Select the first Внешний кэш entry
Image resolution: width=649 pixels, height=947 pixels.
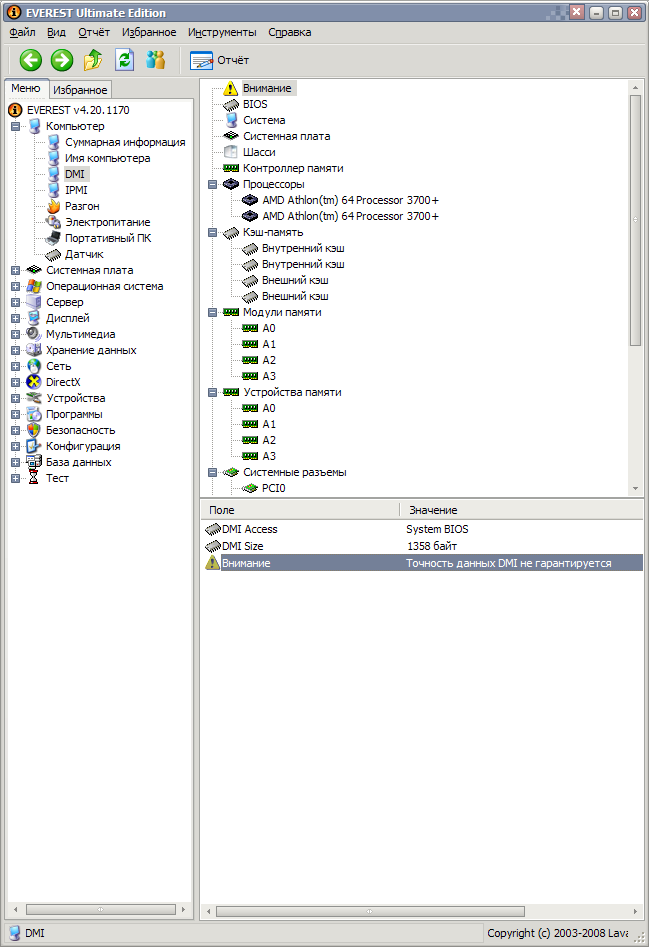(295, 280)
